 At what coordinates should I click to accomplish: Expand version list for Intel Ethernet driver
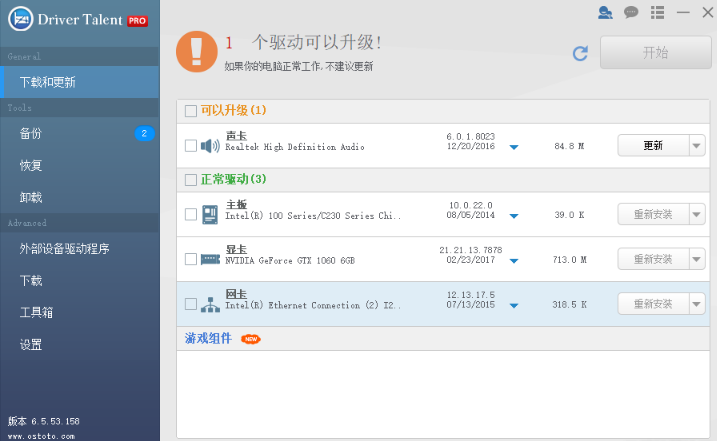pos(514,304)
